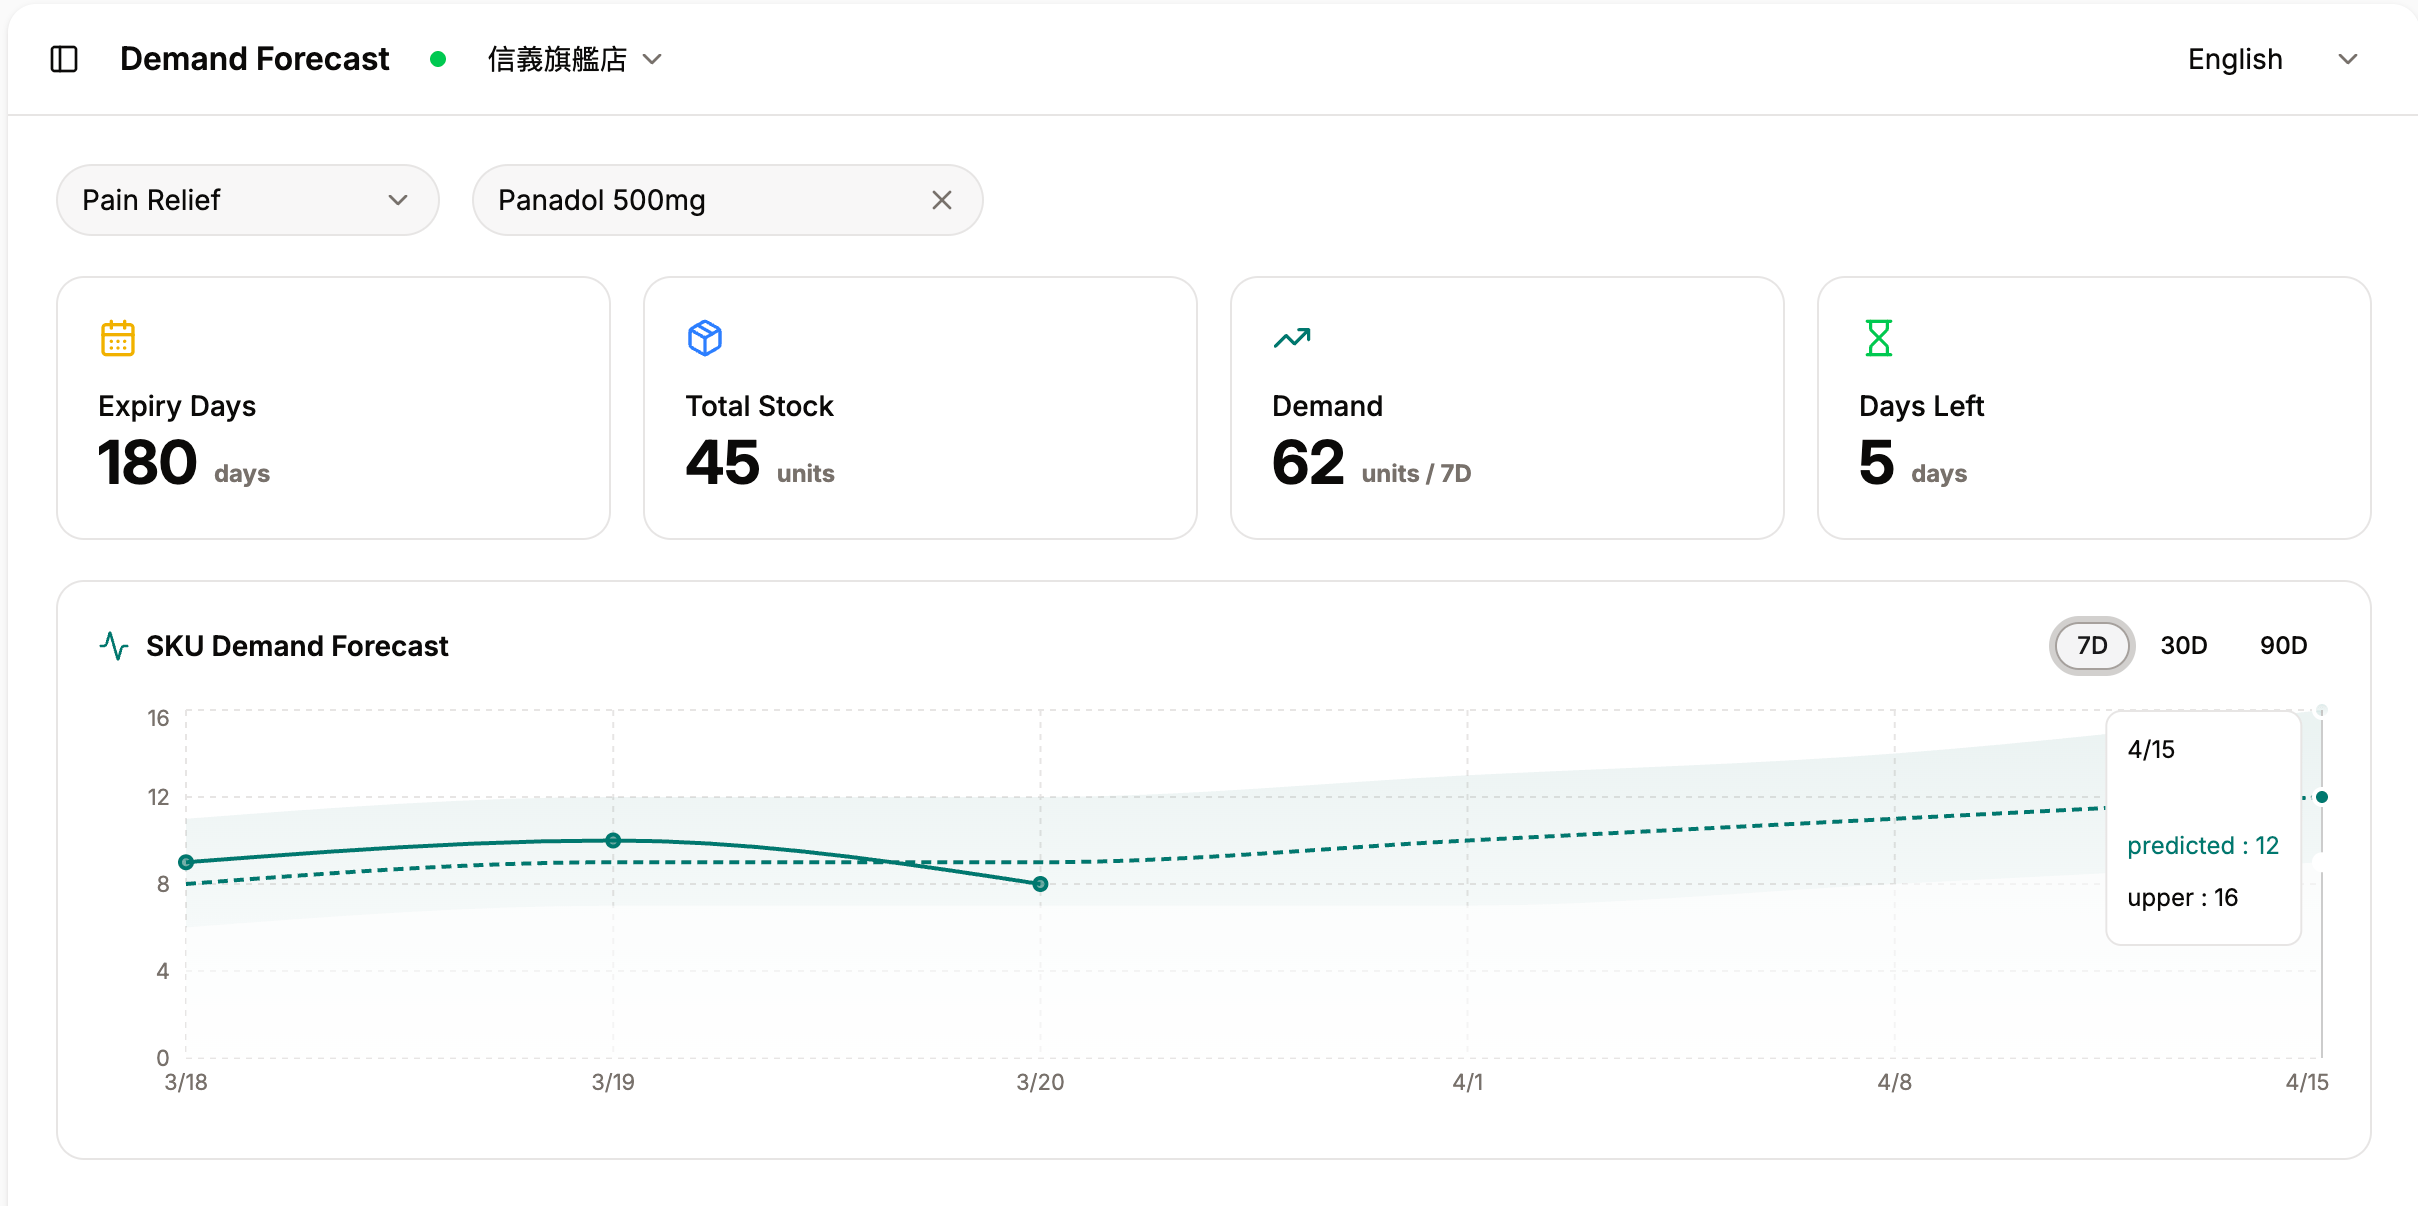Expand the Pain Relief category dropdown

pos(247,200)
